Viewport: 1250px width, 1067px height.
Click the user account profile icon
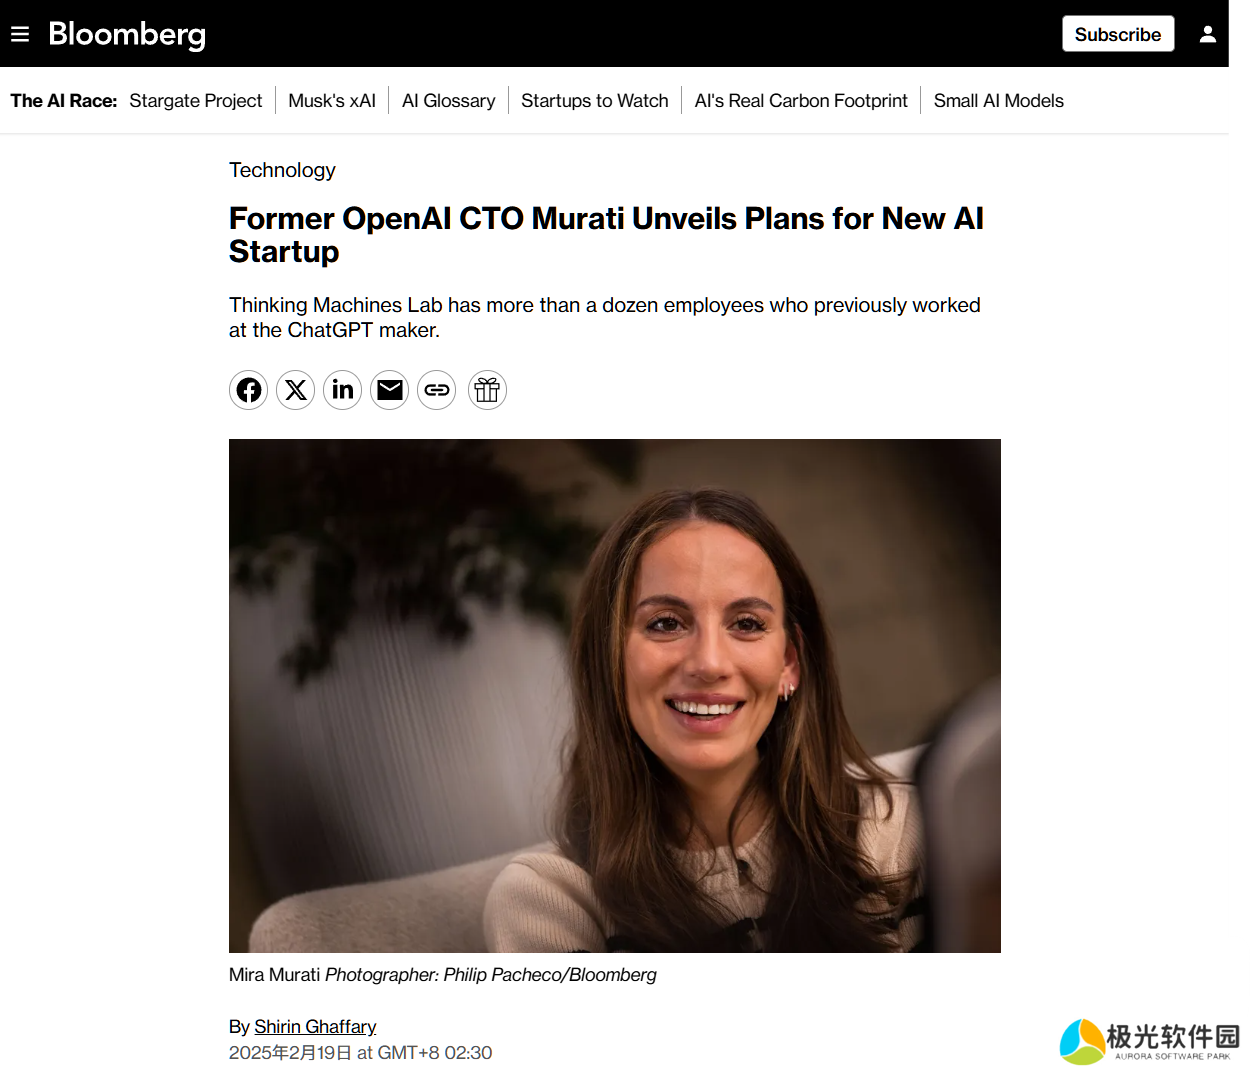pyautogui.click(x=1207, y=35)
